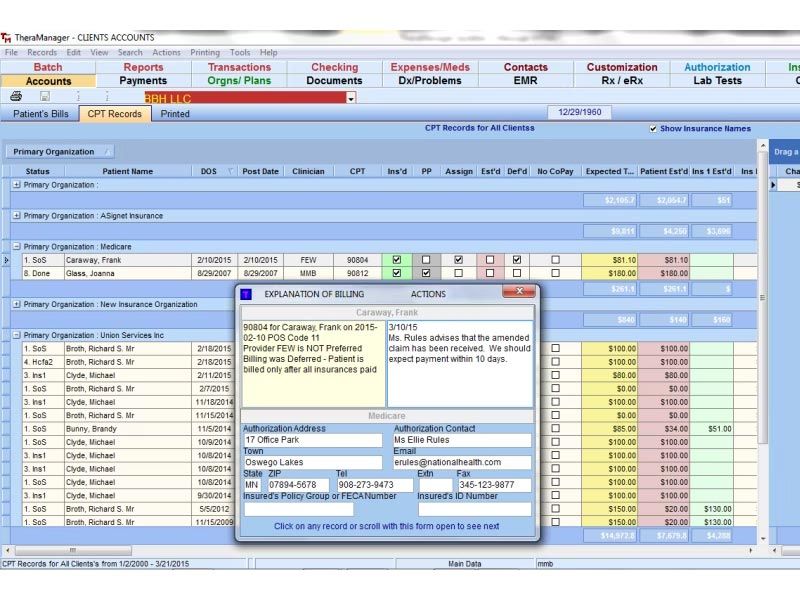This screenshot has height=600, width=800.
Task: Click the Fax number field
Action: [494, 485]
